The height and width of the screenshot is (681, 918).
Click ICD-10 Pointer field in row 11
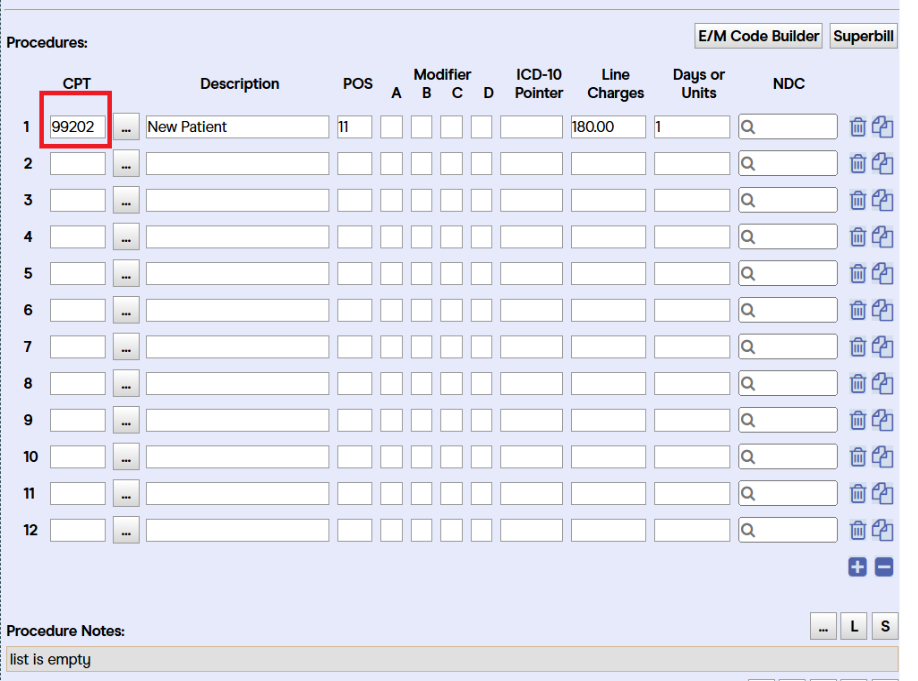coord(531,494)
